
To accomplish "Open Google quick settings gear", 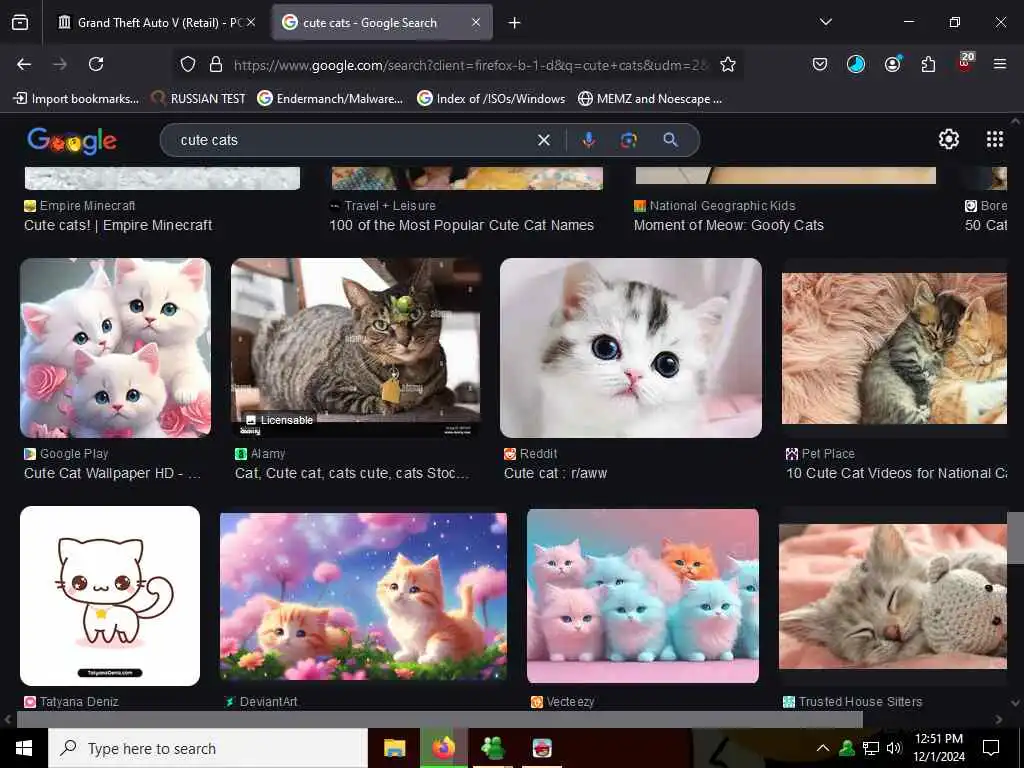I will click(x=948, y=139).
